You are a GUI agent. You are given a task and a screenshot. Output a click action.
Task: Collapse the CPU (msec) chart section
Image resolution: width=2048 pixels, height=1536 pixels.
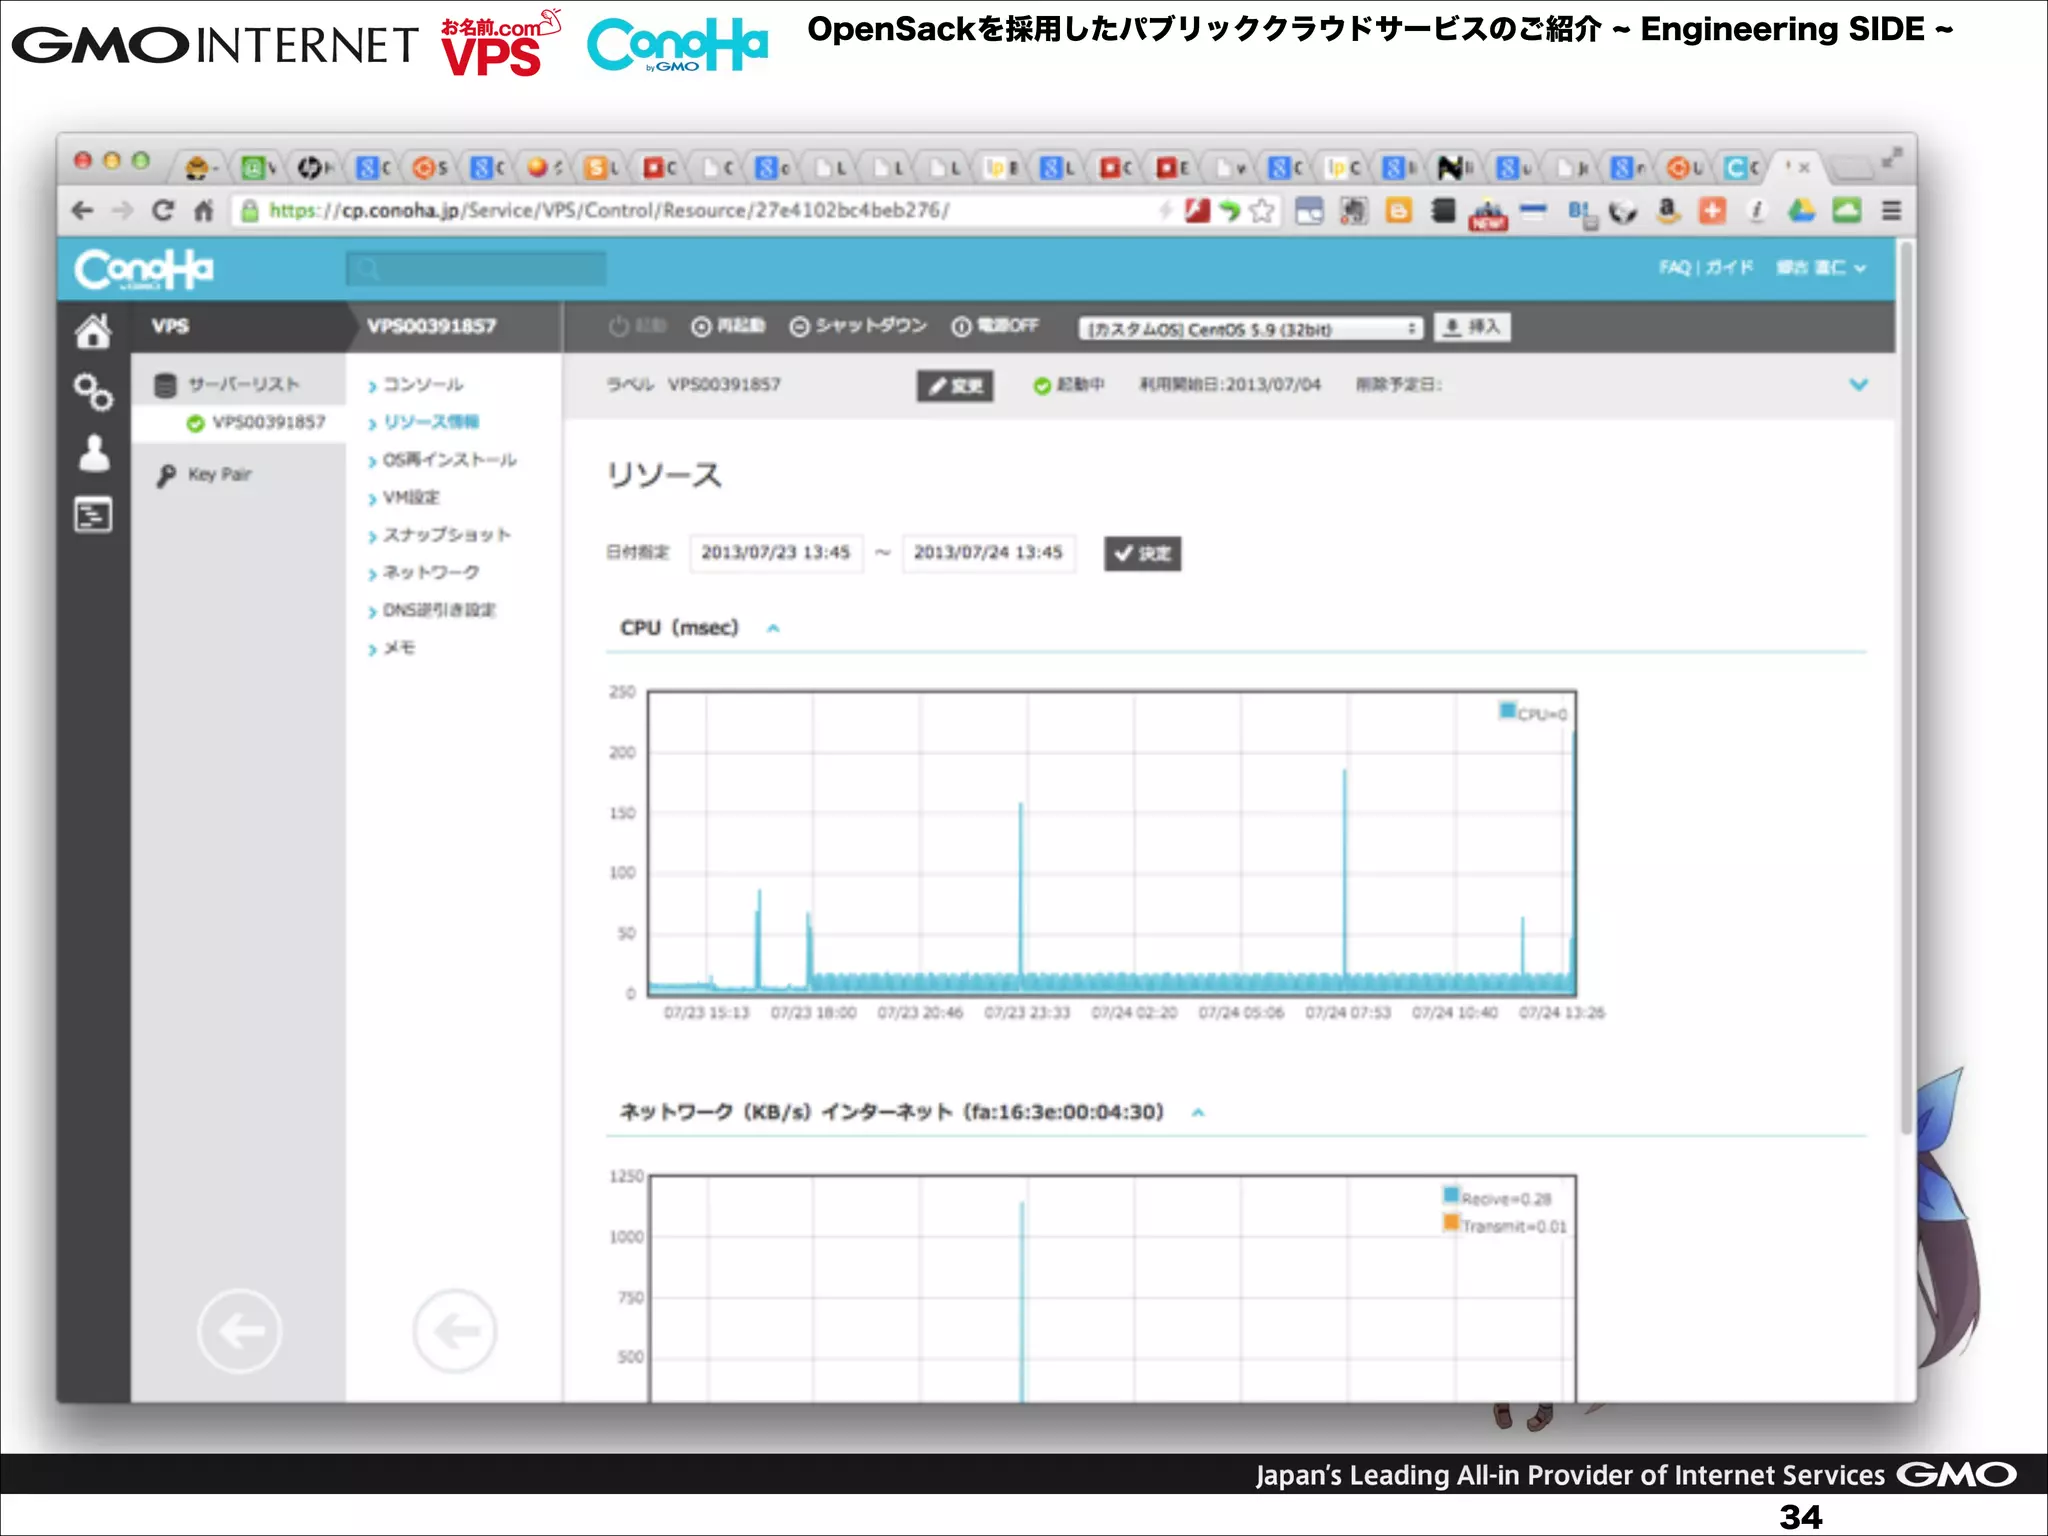point(773,629)
